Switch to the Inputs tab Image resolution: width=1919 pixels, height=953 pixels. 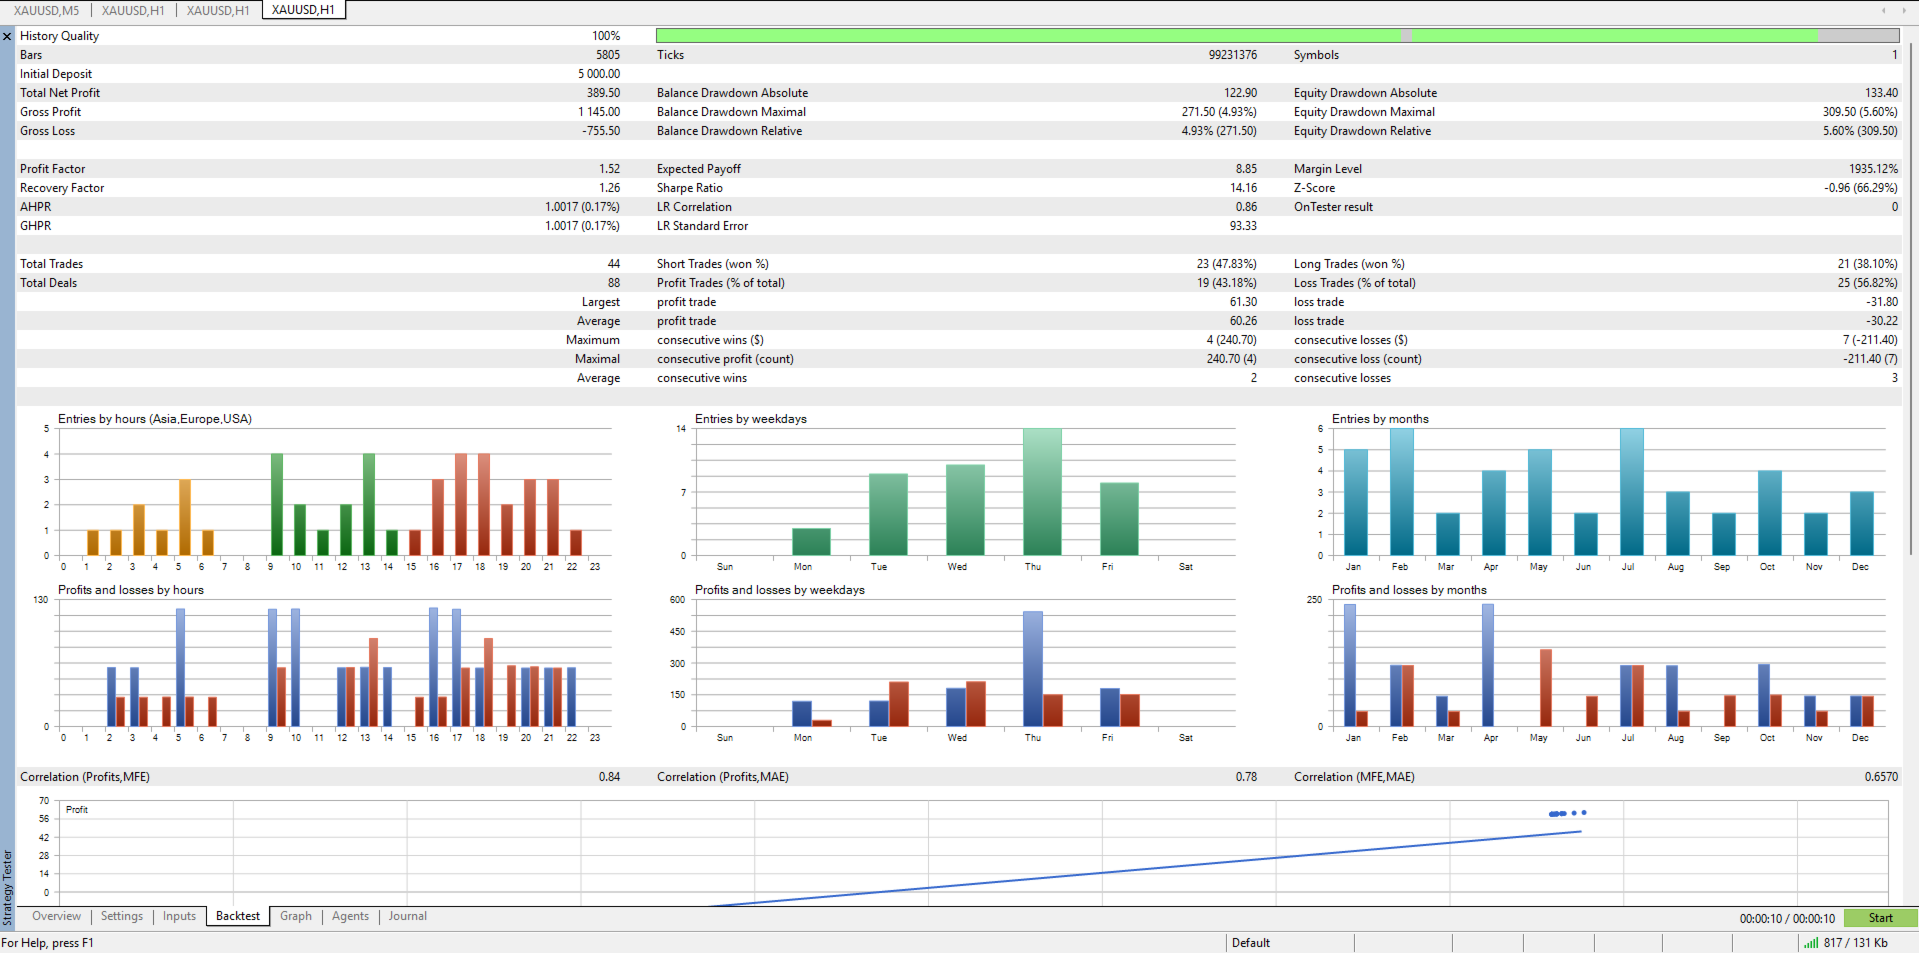click(179, 916)
